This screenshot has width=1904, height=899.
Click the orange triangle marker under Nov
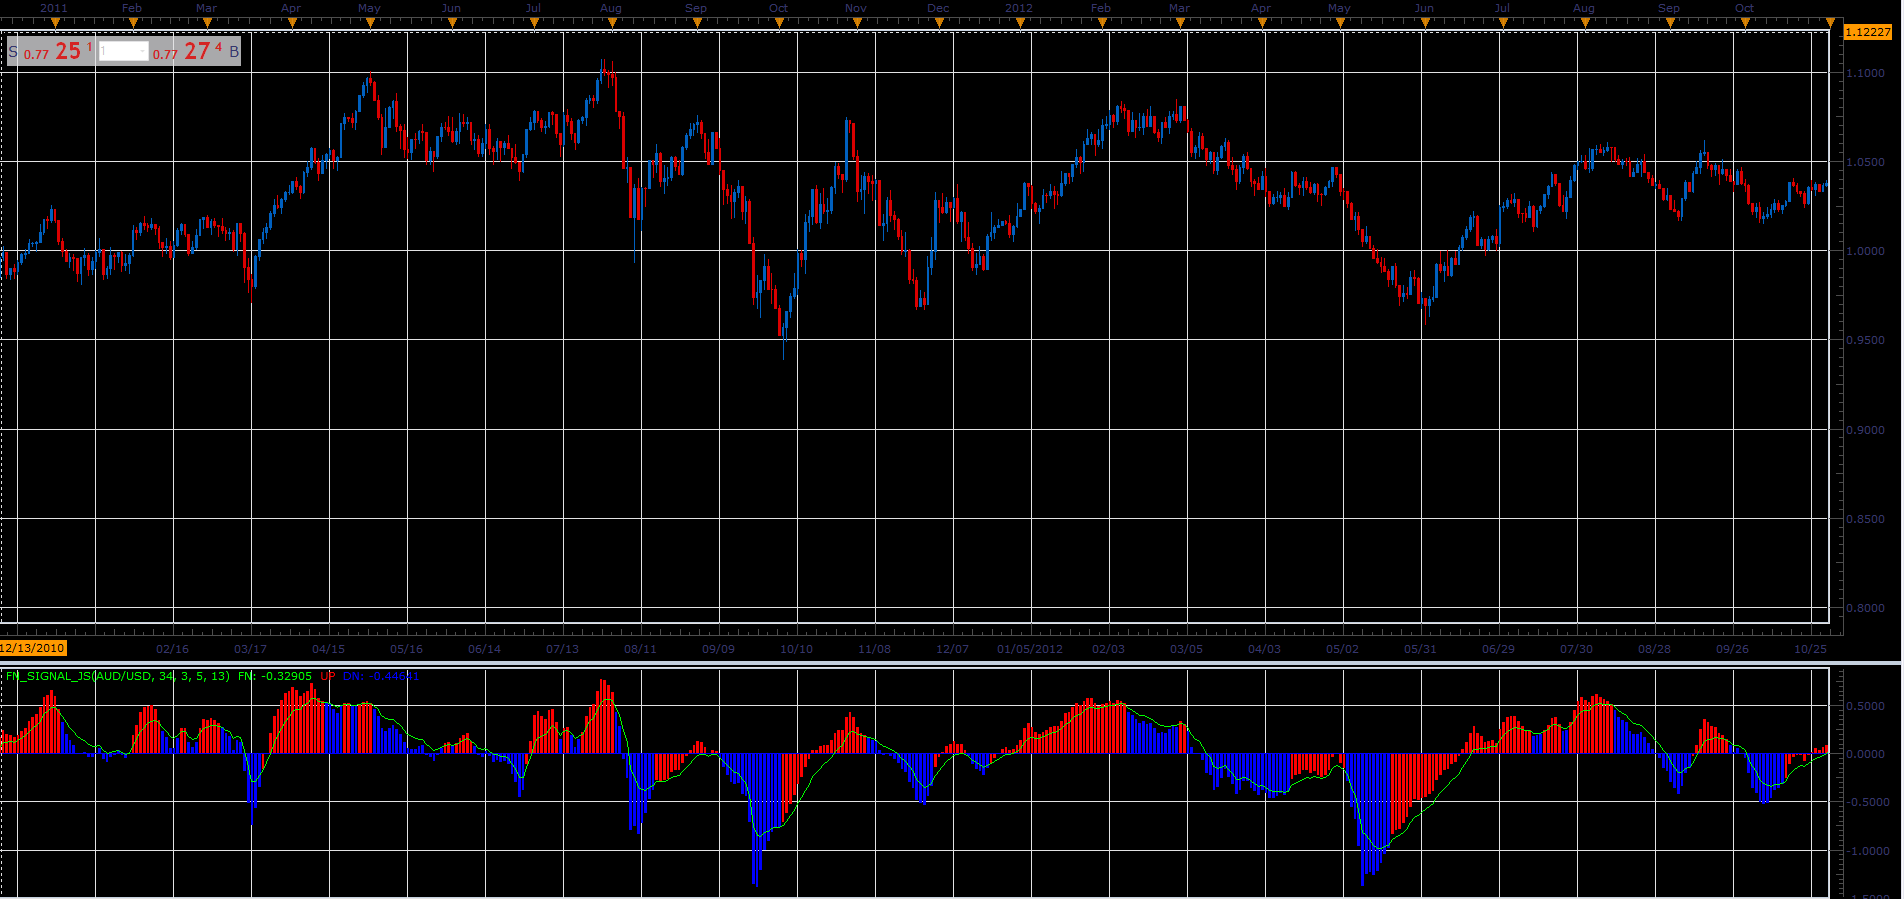click(856, 22)
